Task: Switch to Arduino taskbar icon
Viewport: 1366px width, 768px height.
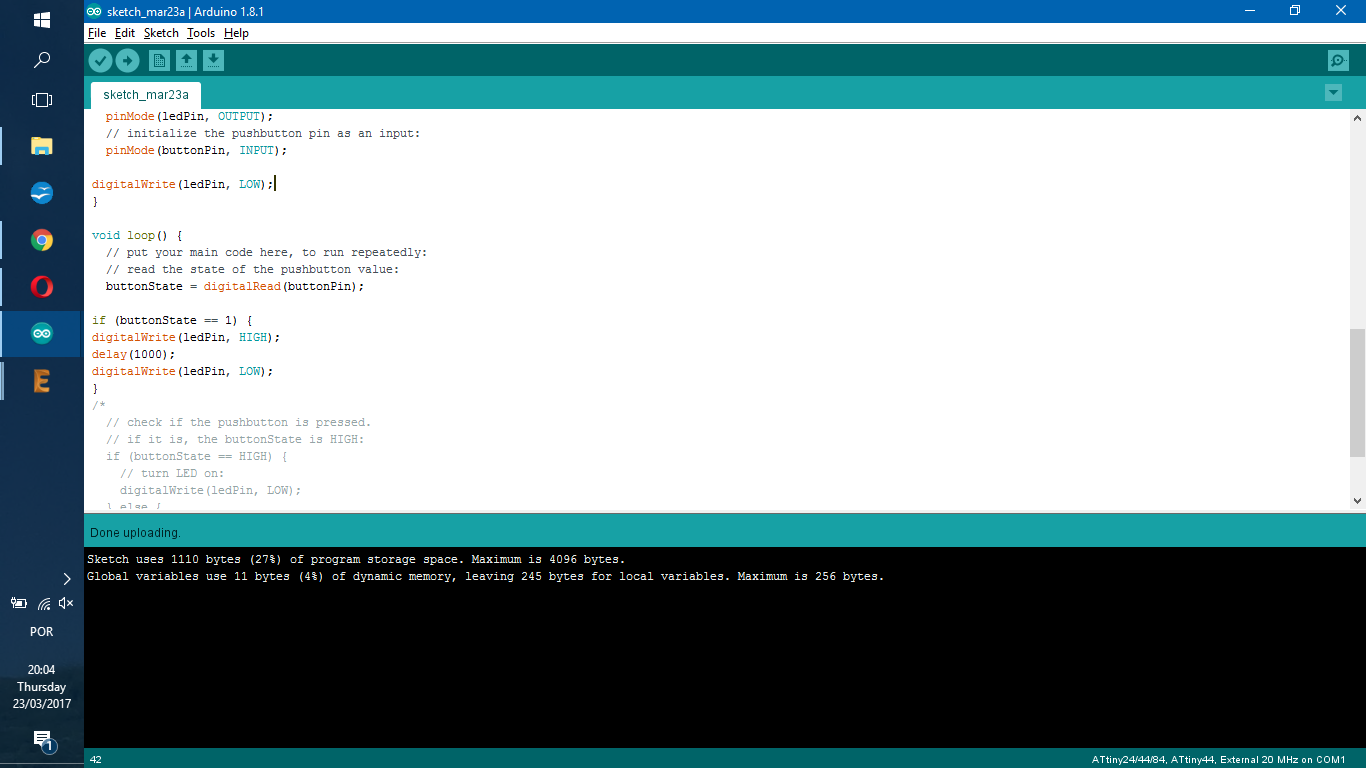Action: (x=42, y=334)
